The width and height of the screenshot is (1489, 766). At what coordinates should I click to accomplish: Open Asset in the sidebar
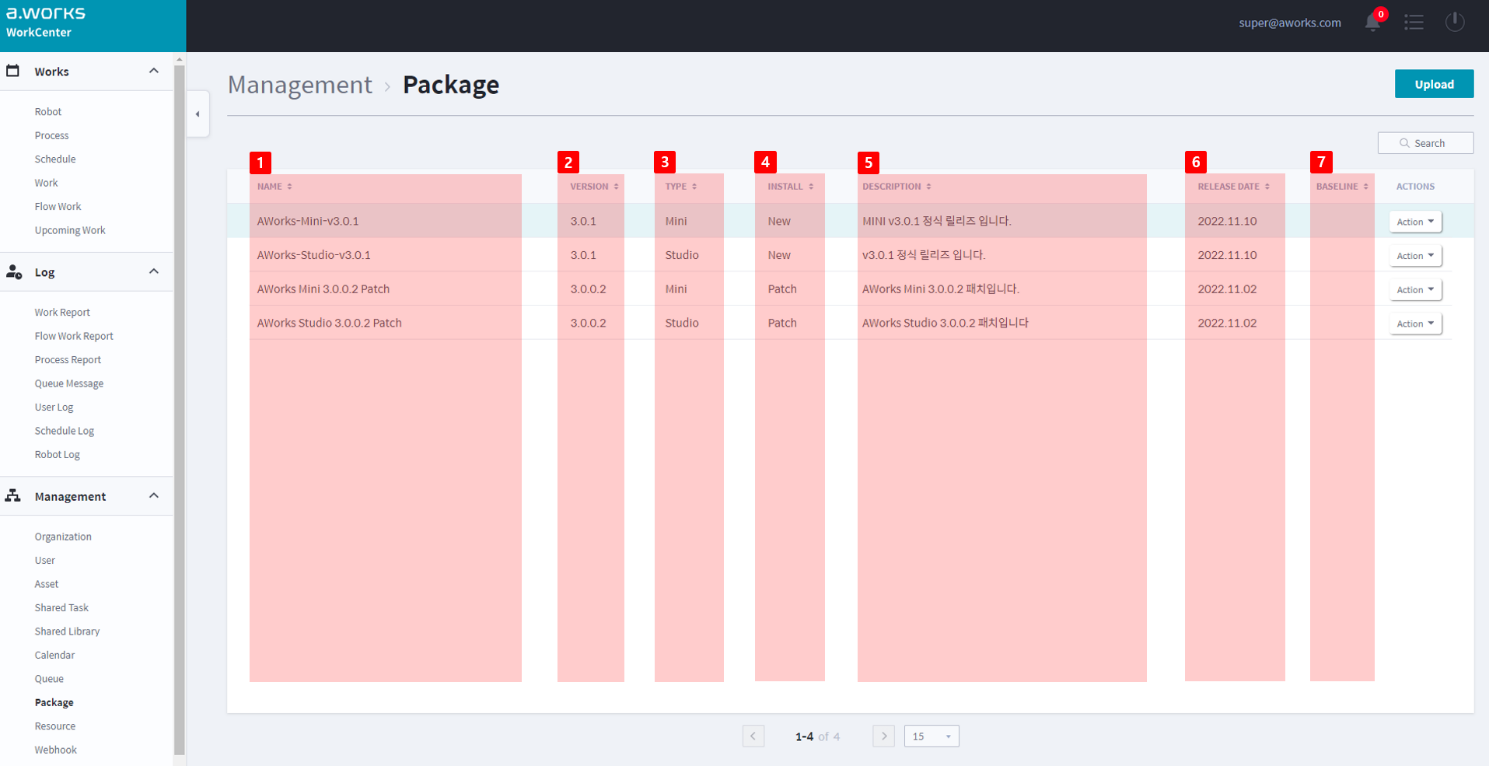pyautogui.click(x=47, y=584)
